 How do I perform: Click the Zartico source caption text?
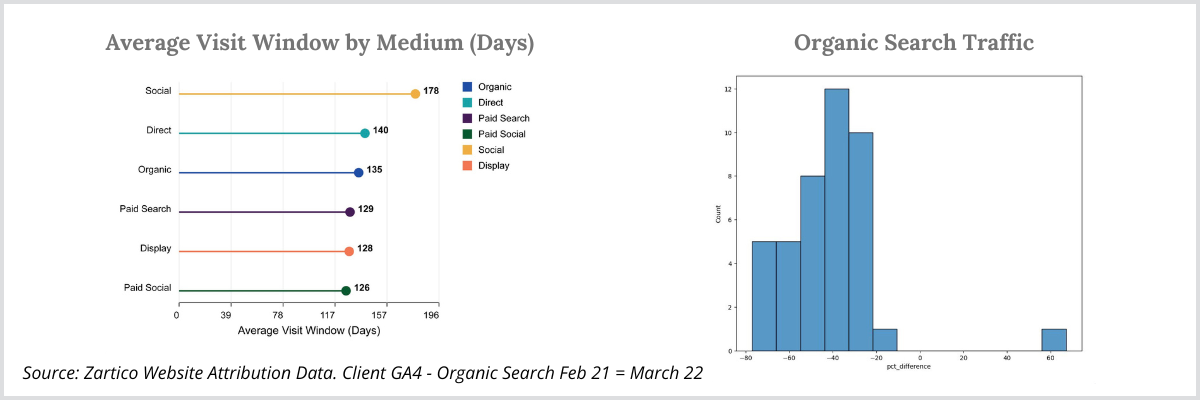click(x=363, y=373)
